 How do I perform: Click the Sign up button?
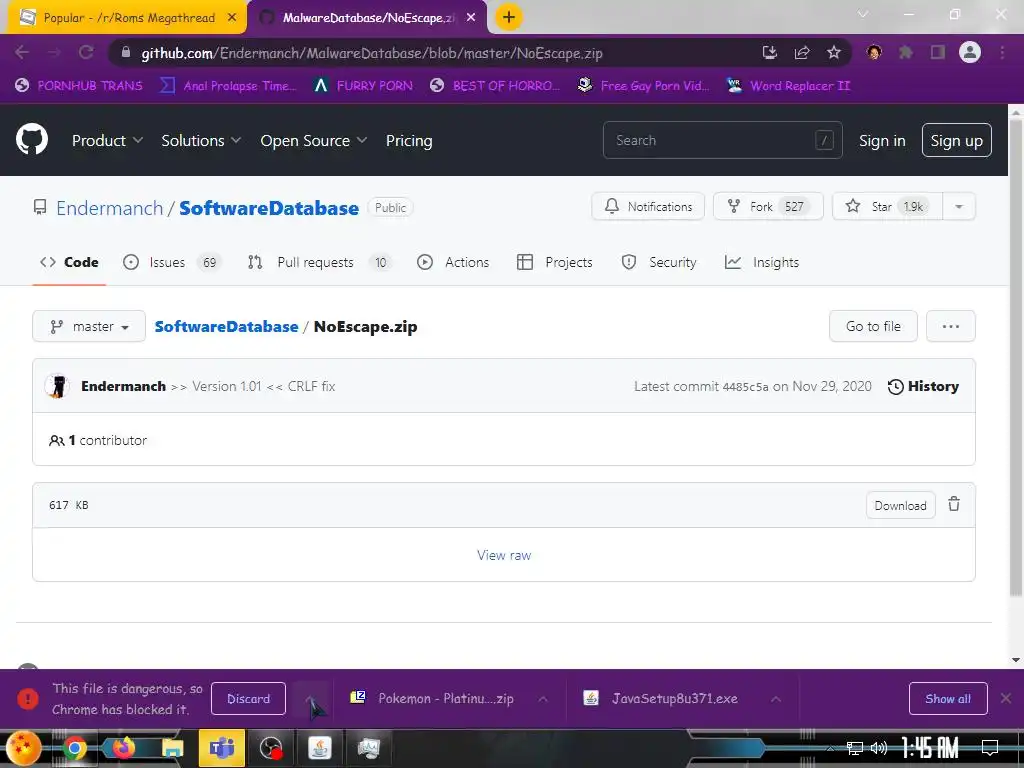coord(956,140)
